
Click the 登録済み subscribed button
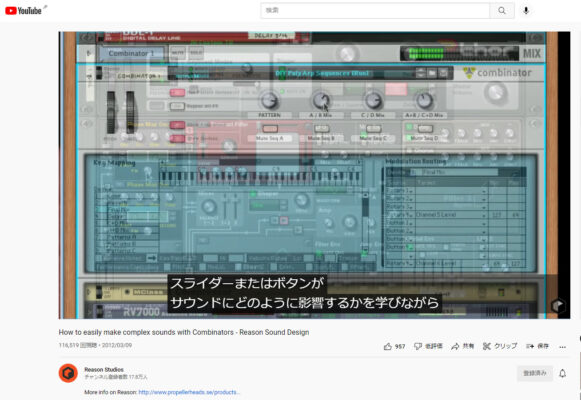pyautogui.click(x=535, y=373)
